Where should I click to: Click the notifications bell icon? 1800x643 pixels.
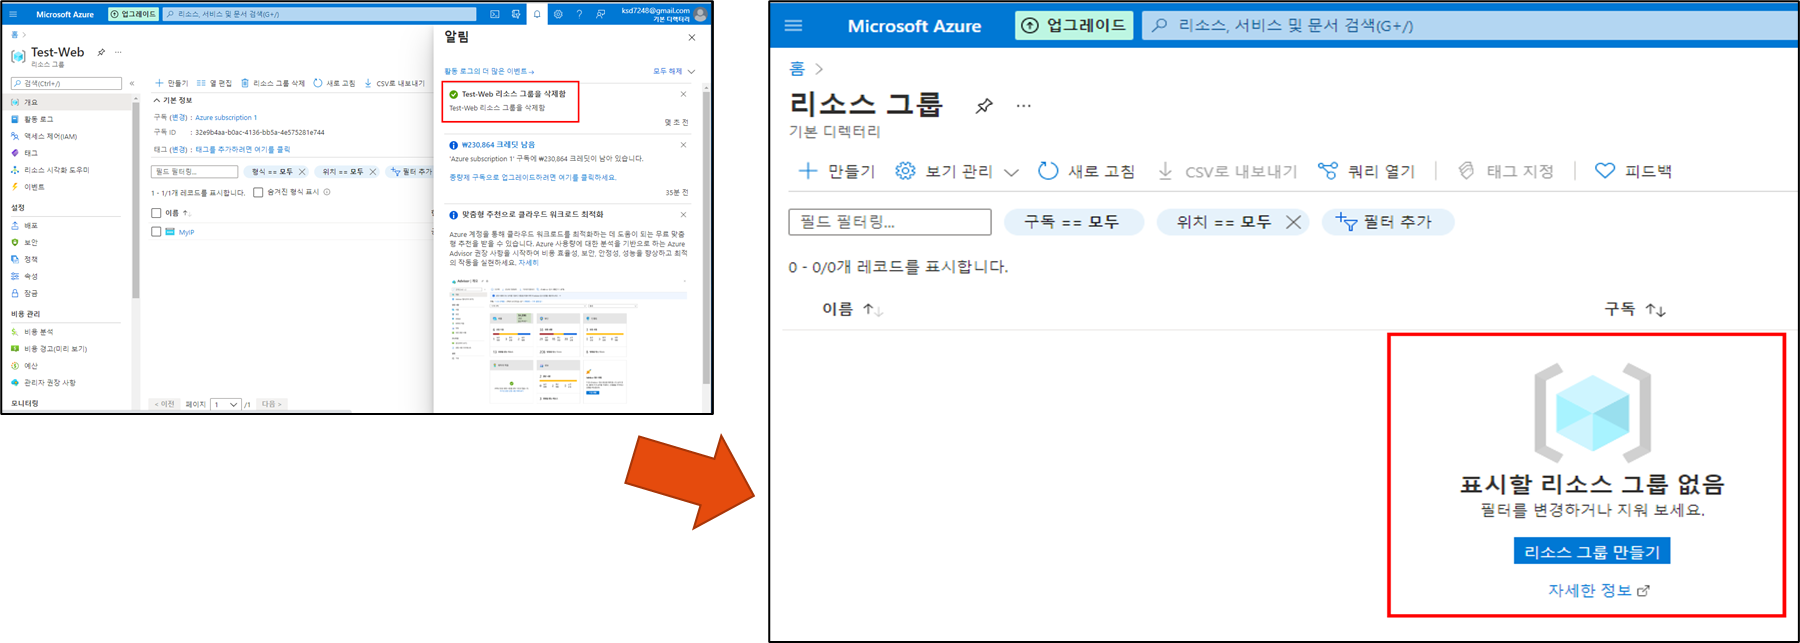coord(537,14)
